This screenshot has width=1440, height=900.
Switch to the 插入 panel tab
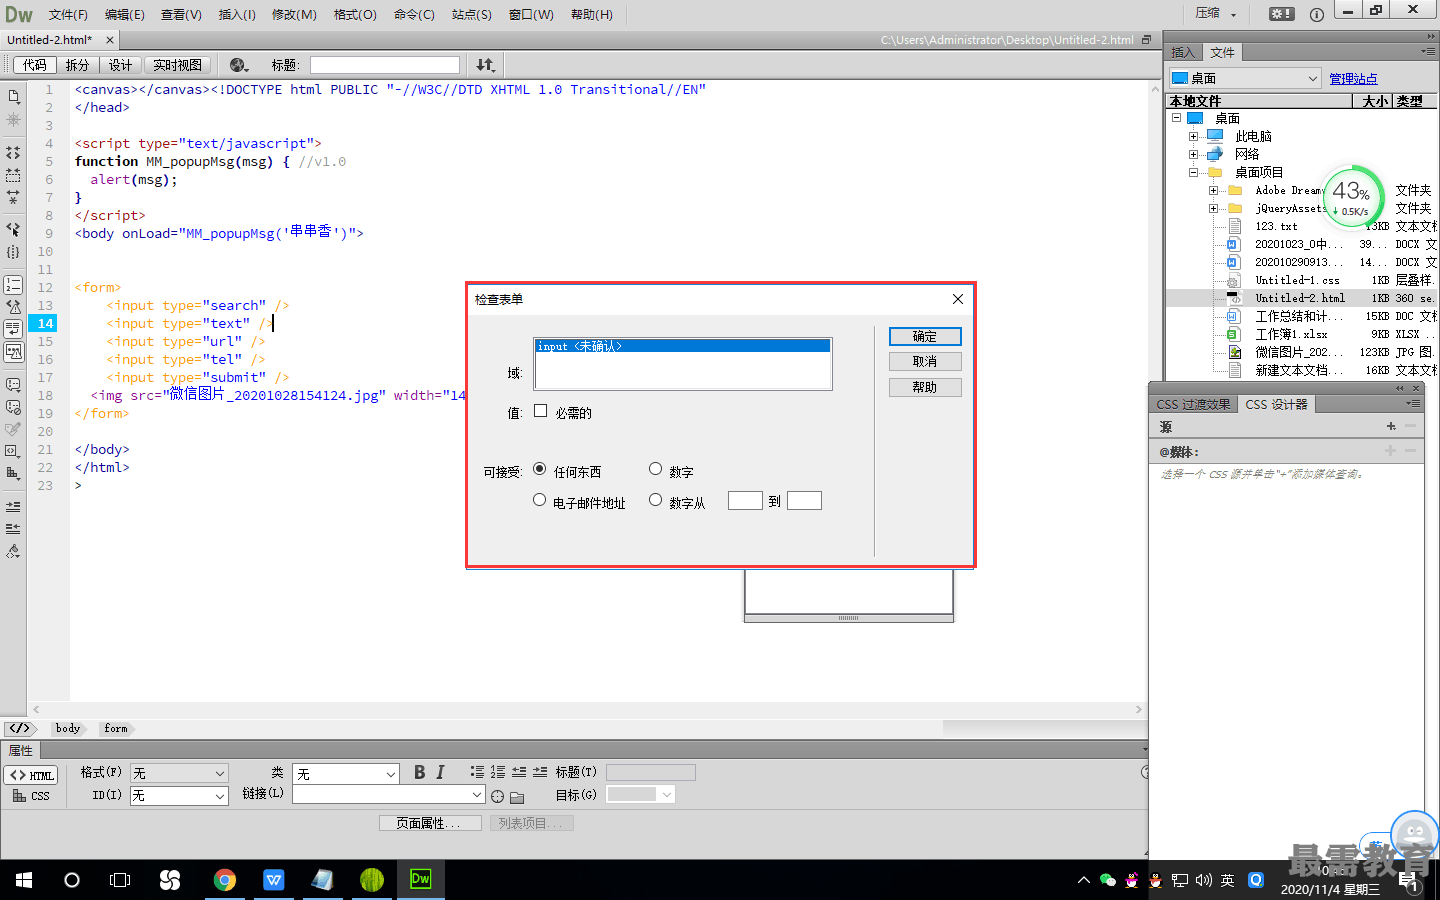click(1183, 52)
